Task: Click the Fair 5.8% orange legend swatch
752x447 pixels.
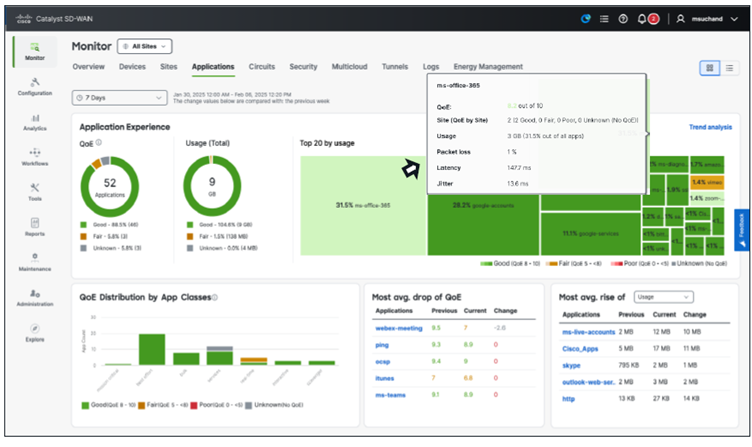Action: [x=83, y=236]
